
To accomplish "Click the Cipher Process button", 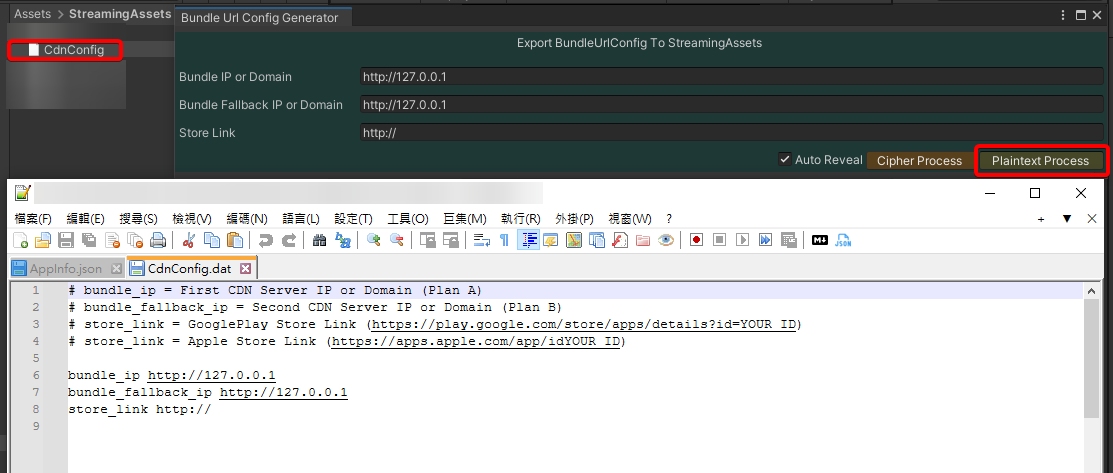I will click(x=919, y=161).
